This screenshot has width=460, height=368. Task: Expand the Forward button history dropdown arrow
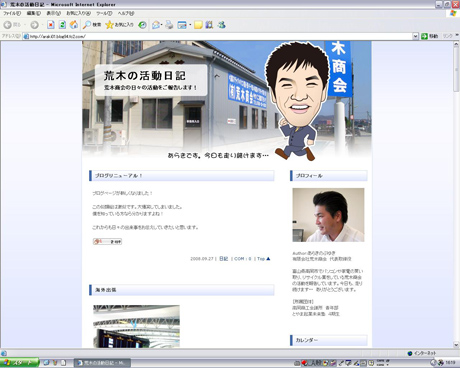(42, 25)
